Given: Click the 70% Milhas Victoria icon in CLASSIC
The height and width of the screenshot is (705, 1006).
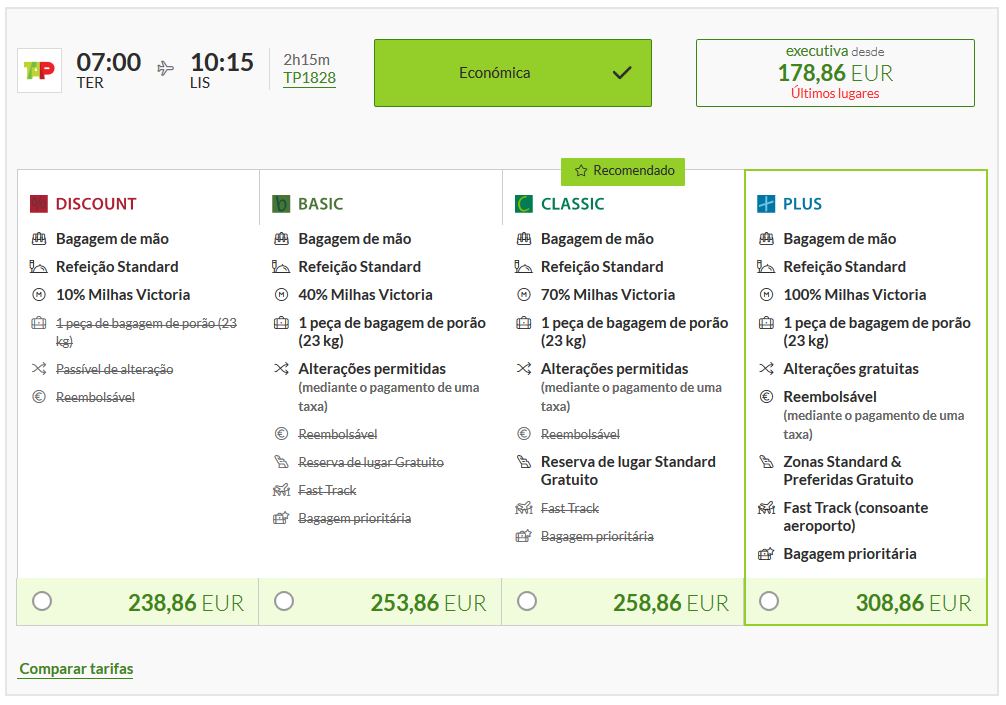Looking at the screenshot, I should tap(524, 295).
